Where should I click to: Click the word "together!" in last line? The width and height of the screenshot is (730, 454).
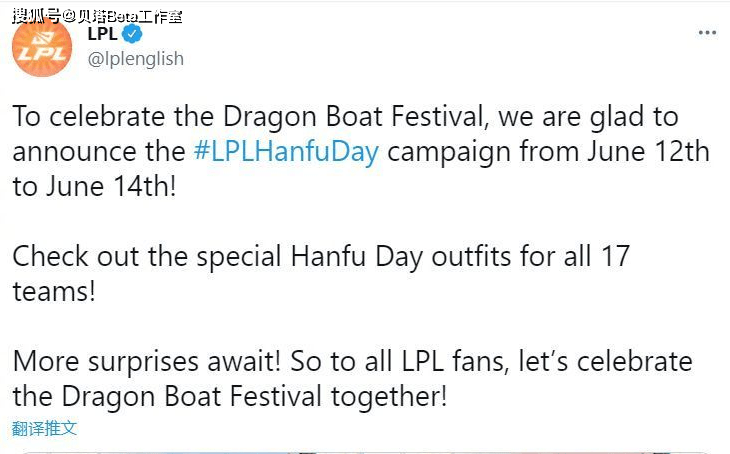(x=389, y=397)
